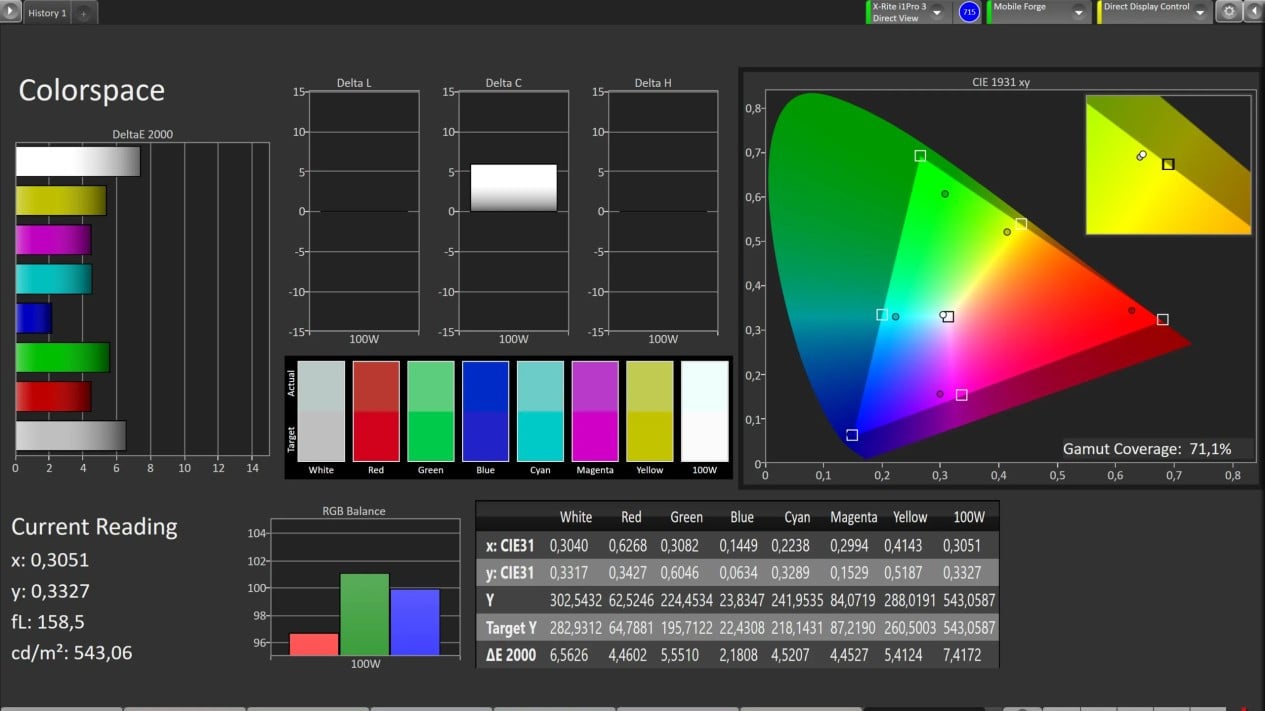Click the yellow bar in the DeltaE 2000 chart
1265x711 pixels.
61,201
